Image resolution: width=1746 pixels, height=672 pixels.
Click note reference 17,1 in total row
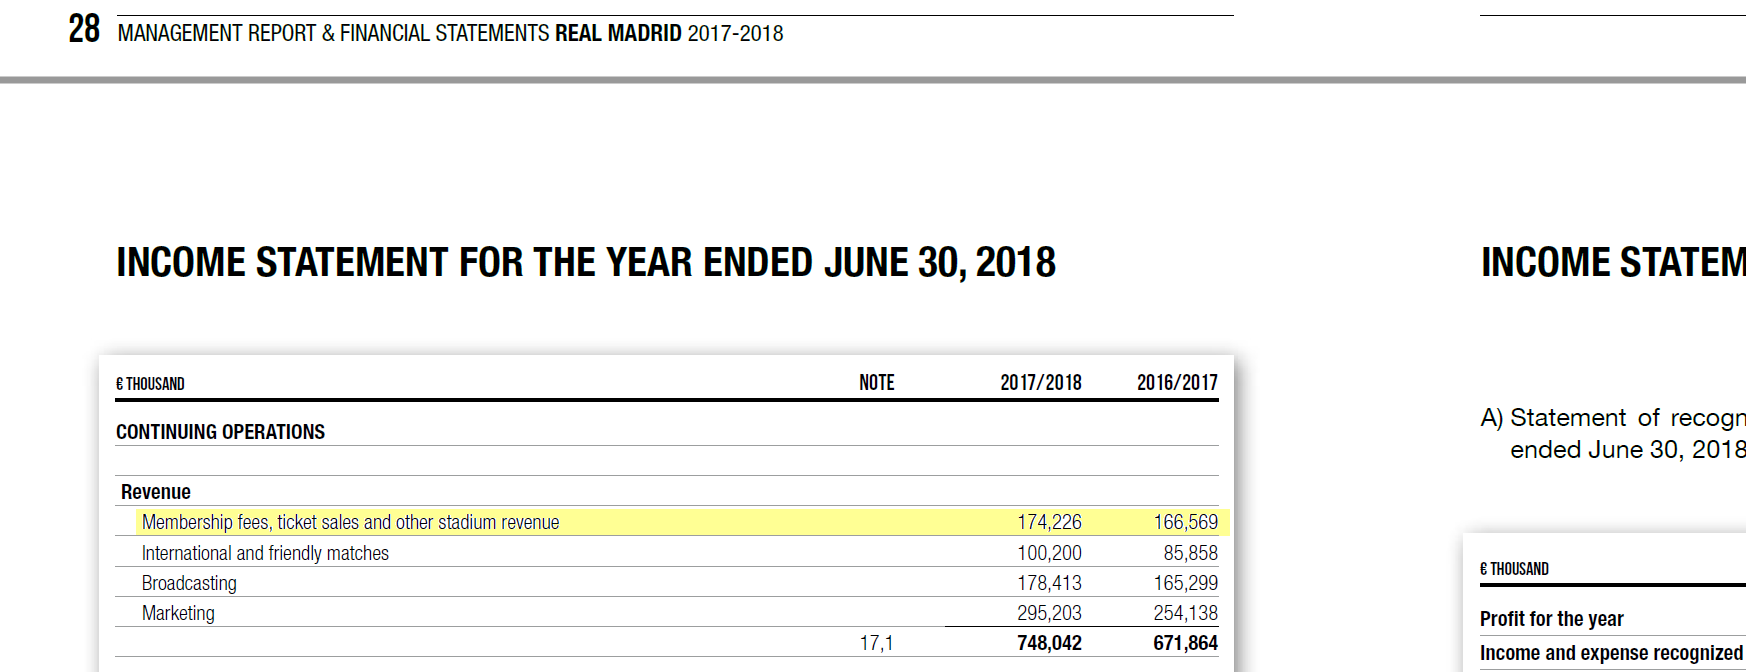coord(876,643)
